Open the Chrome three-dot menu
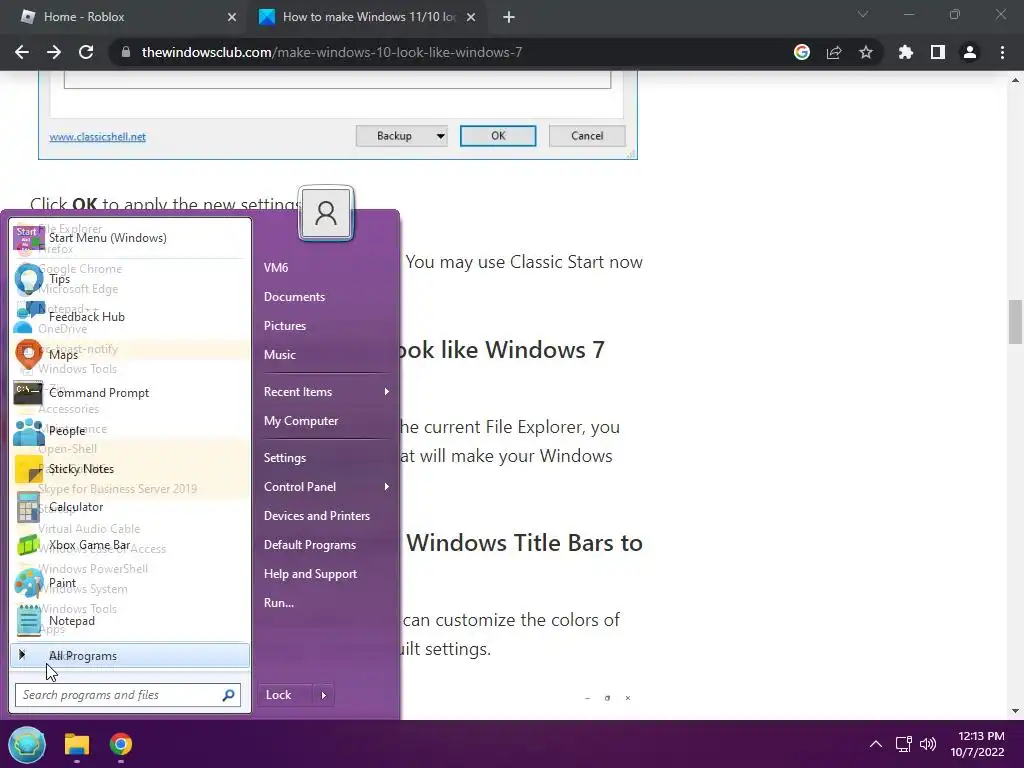Screen dimensions: 1024x768 [x=1002, y=52]
